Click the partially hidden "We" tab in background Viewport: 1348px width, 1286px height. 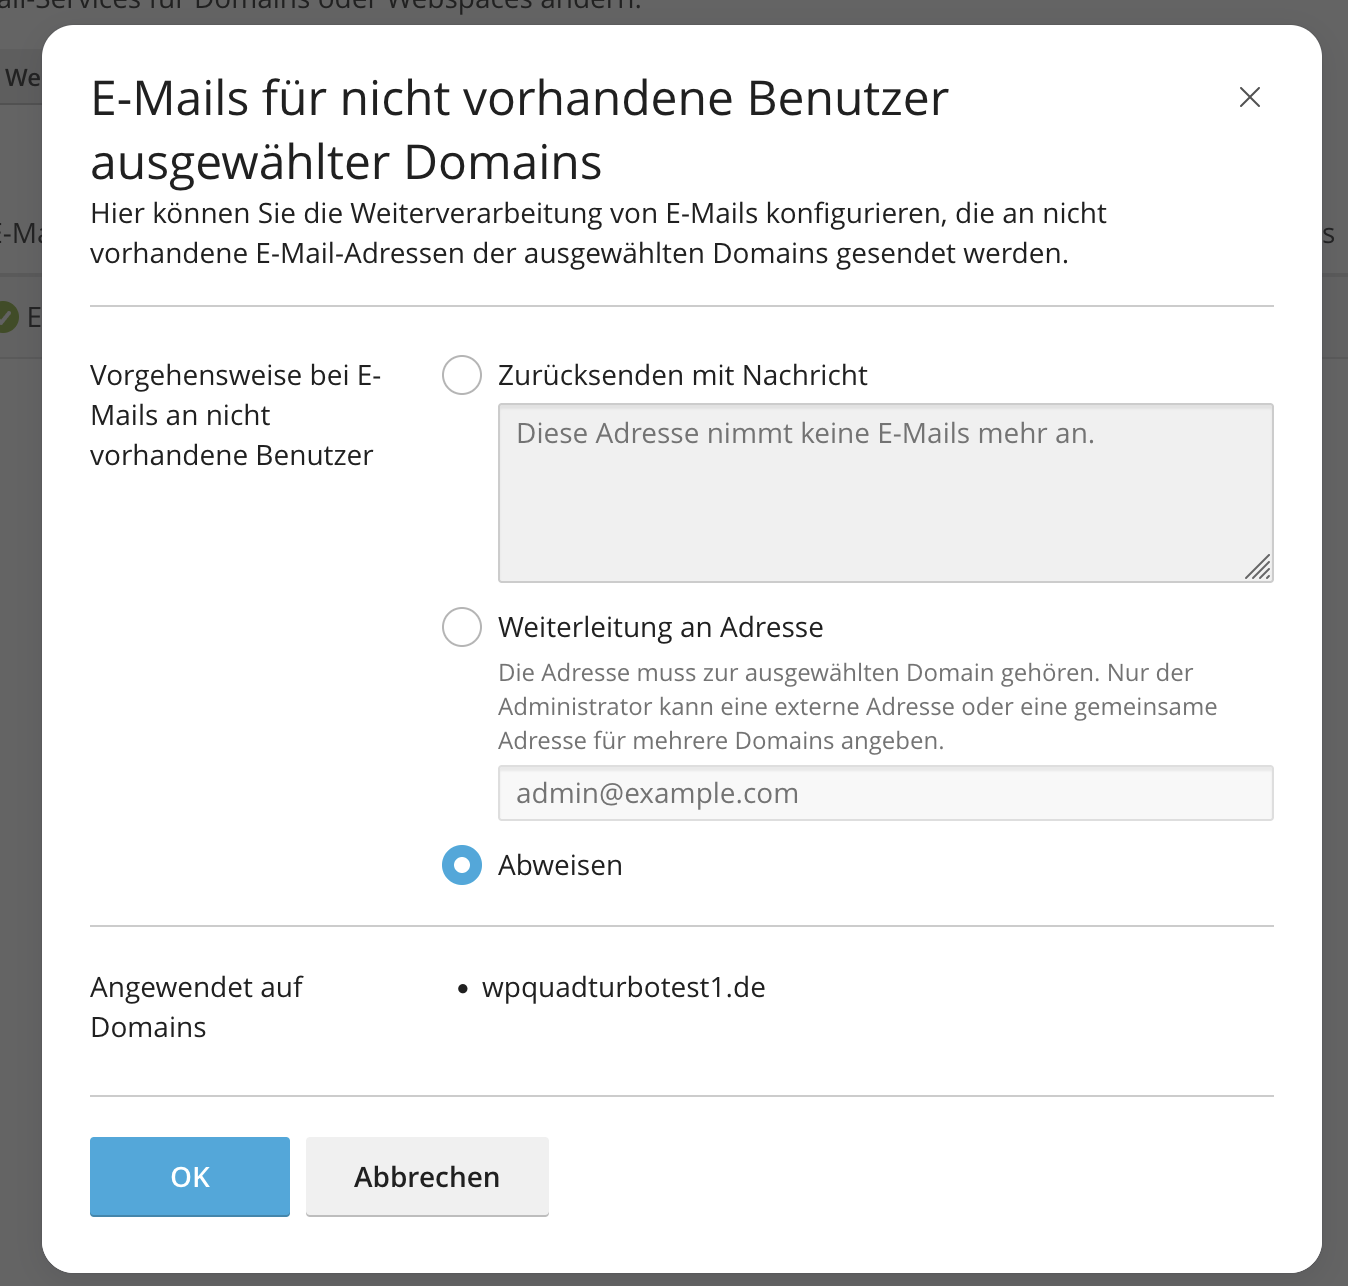[21, 77]
